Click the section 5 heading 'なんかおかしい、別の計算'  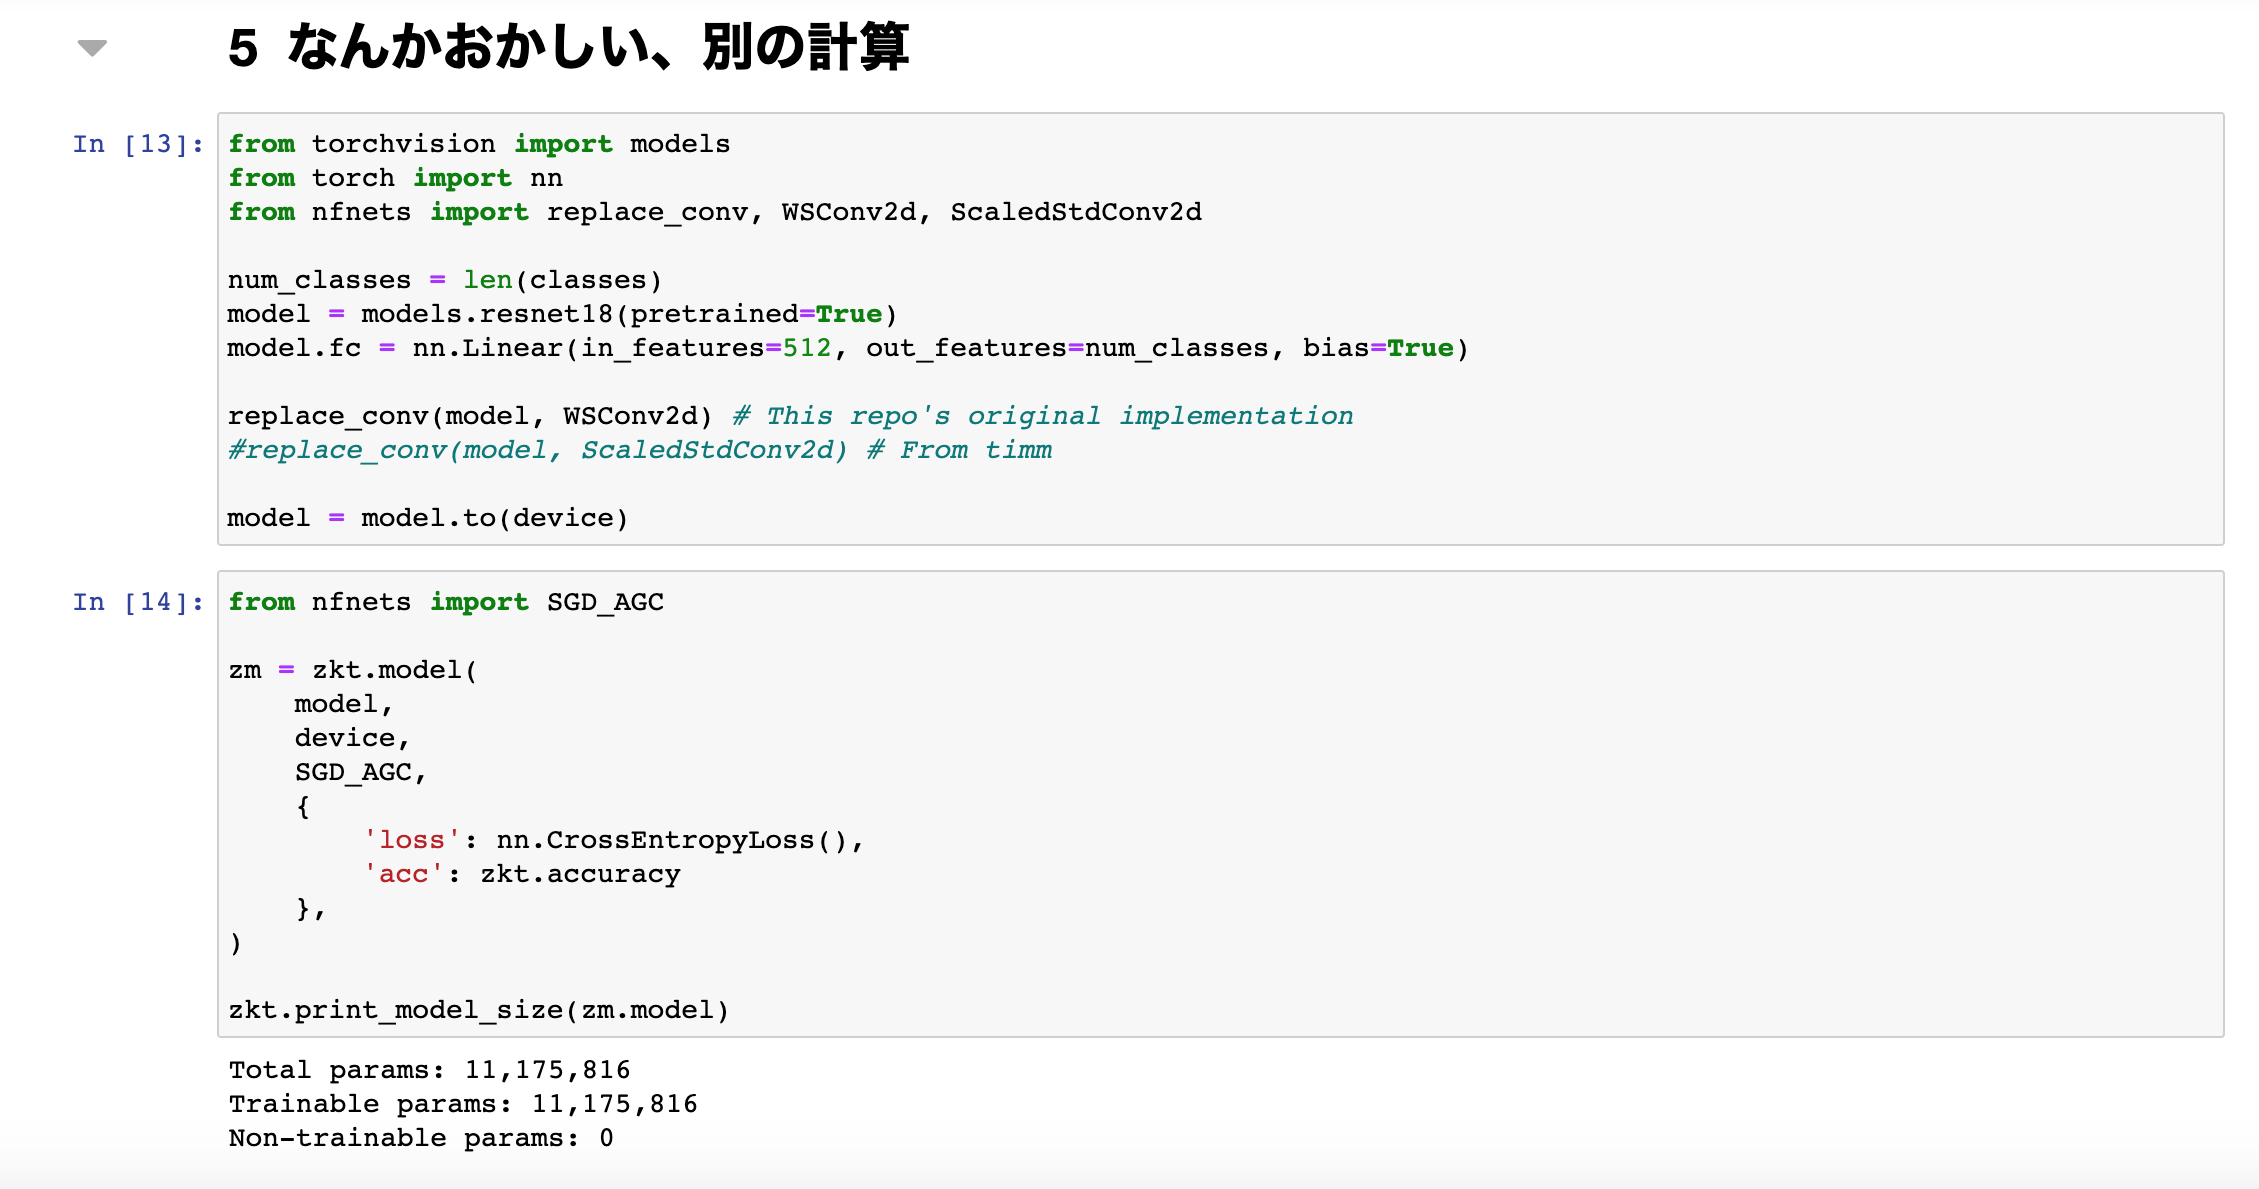point(598,47)
